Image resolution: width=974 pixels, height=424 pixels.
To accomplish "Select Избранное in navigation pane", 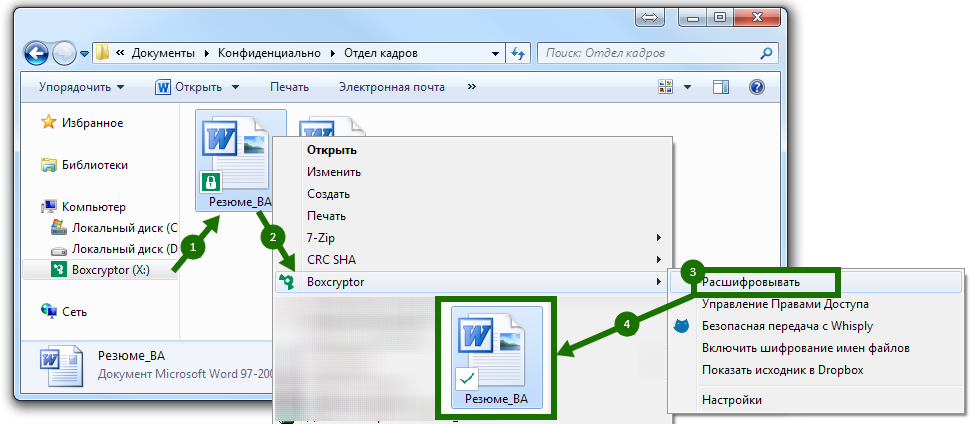I will pyautogui.click(x=82, y=123).
